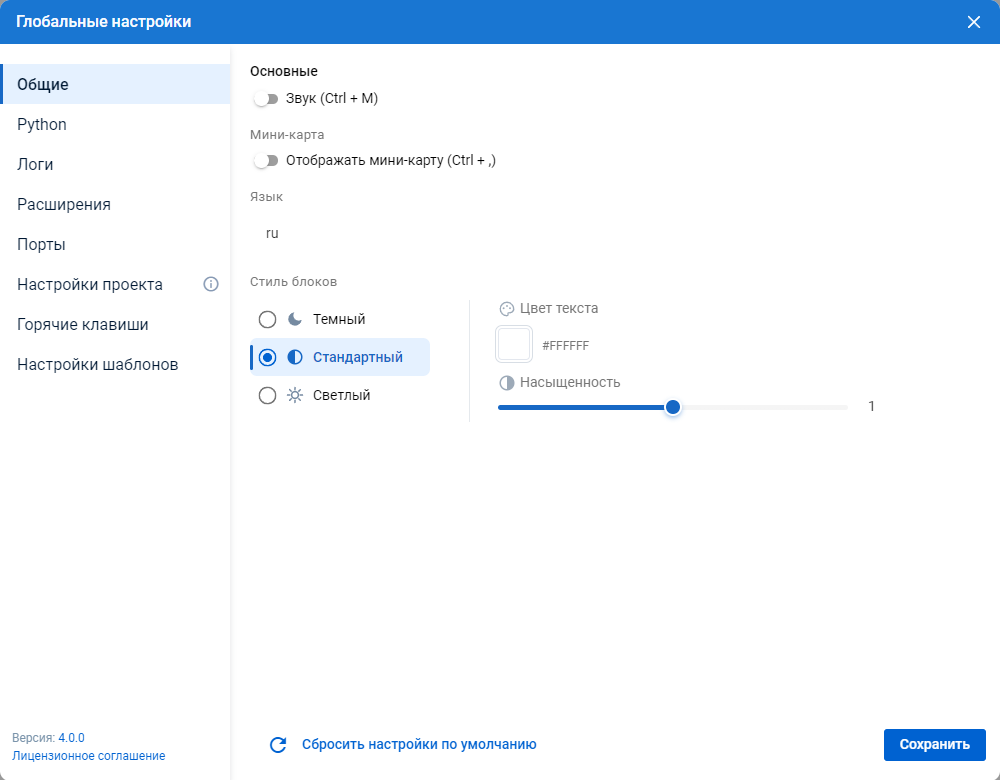Toggle the Звук (Ctrl + M) switch
The width and height of the screenshot is (1000, 780).
click(x=266, y=99)
